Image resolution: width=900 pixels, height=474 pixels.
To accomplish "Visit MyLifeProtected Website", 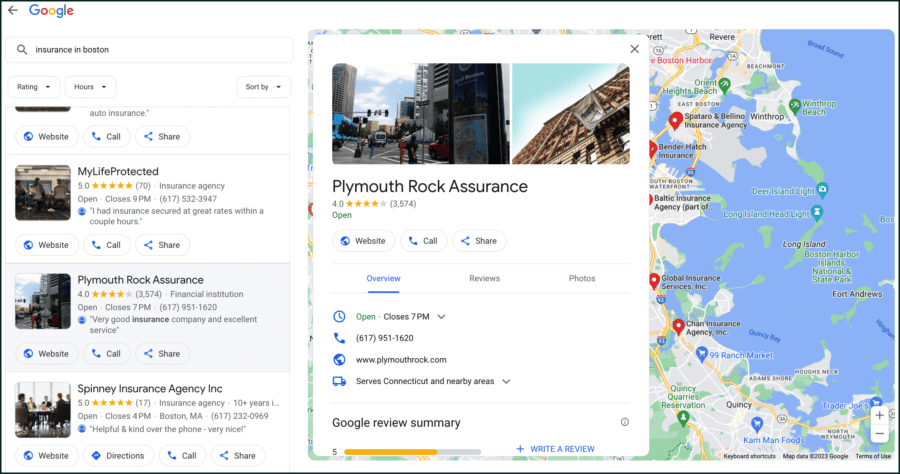I will coord(46,245).
